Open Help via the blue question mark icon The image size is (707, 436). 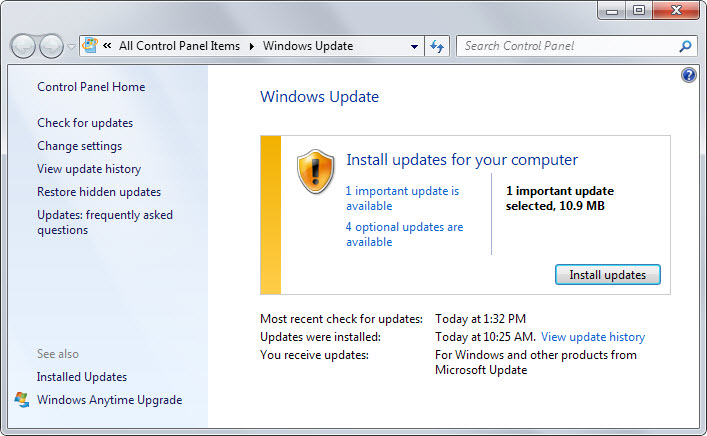point(689,75)
